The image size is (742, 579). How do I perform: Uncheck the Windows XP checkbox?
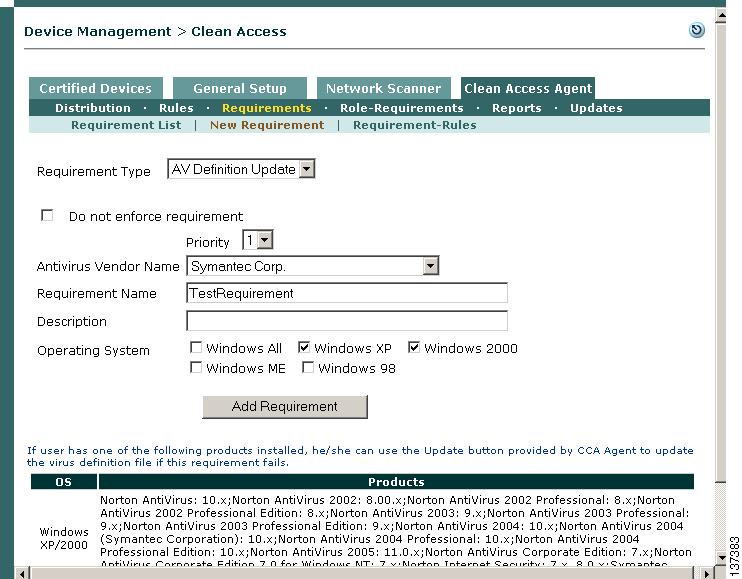click(304, 348)
